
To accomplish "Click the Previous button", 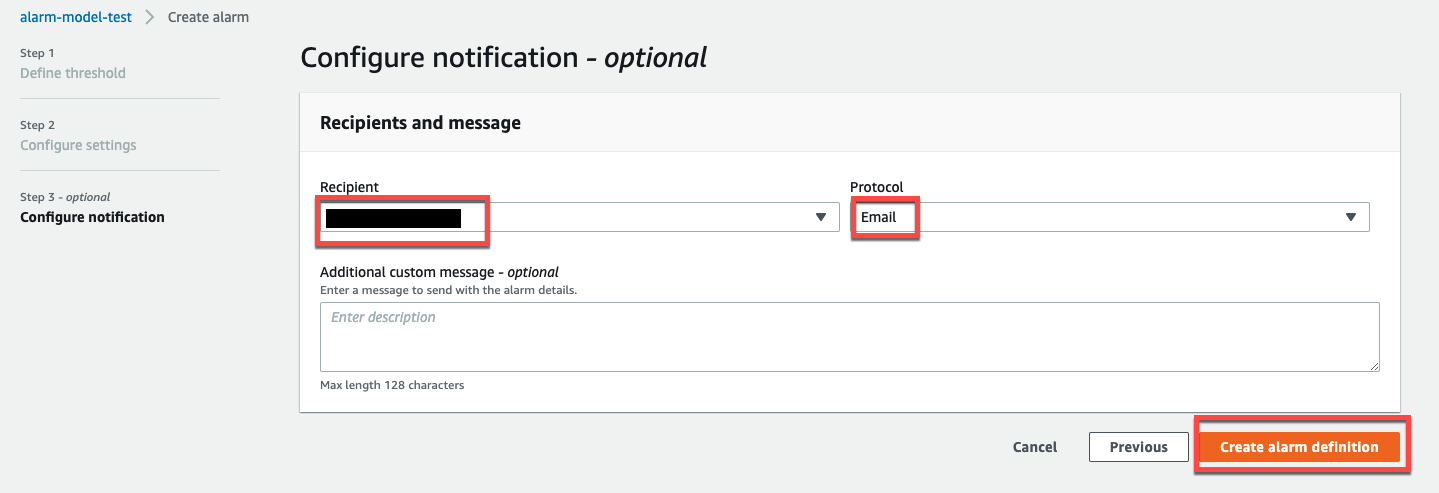I will coord(1138,447).
